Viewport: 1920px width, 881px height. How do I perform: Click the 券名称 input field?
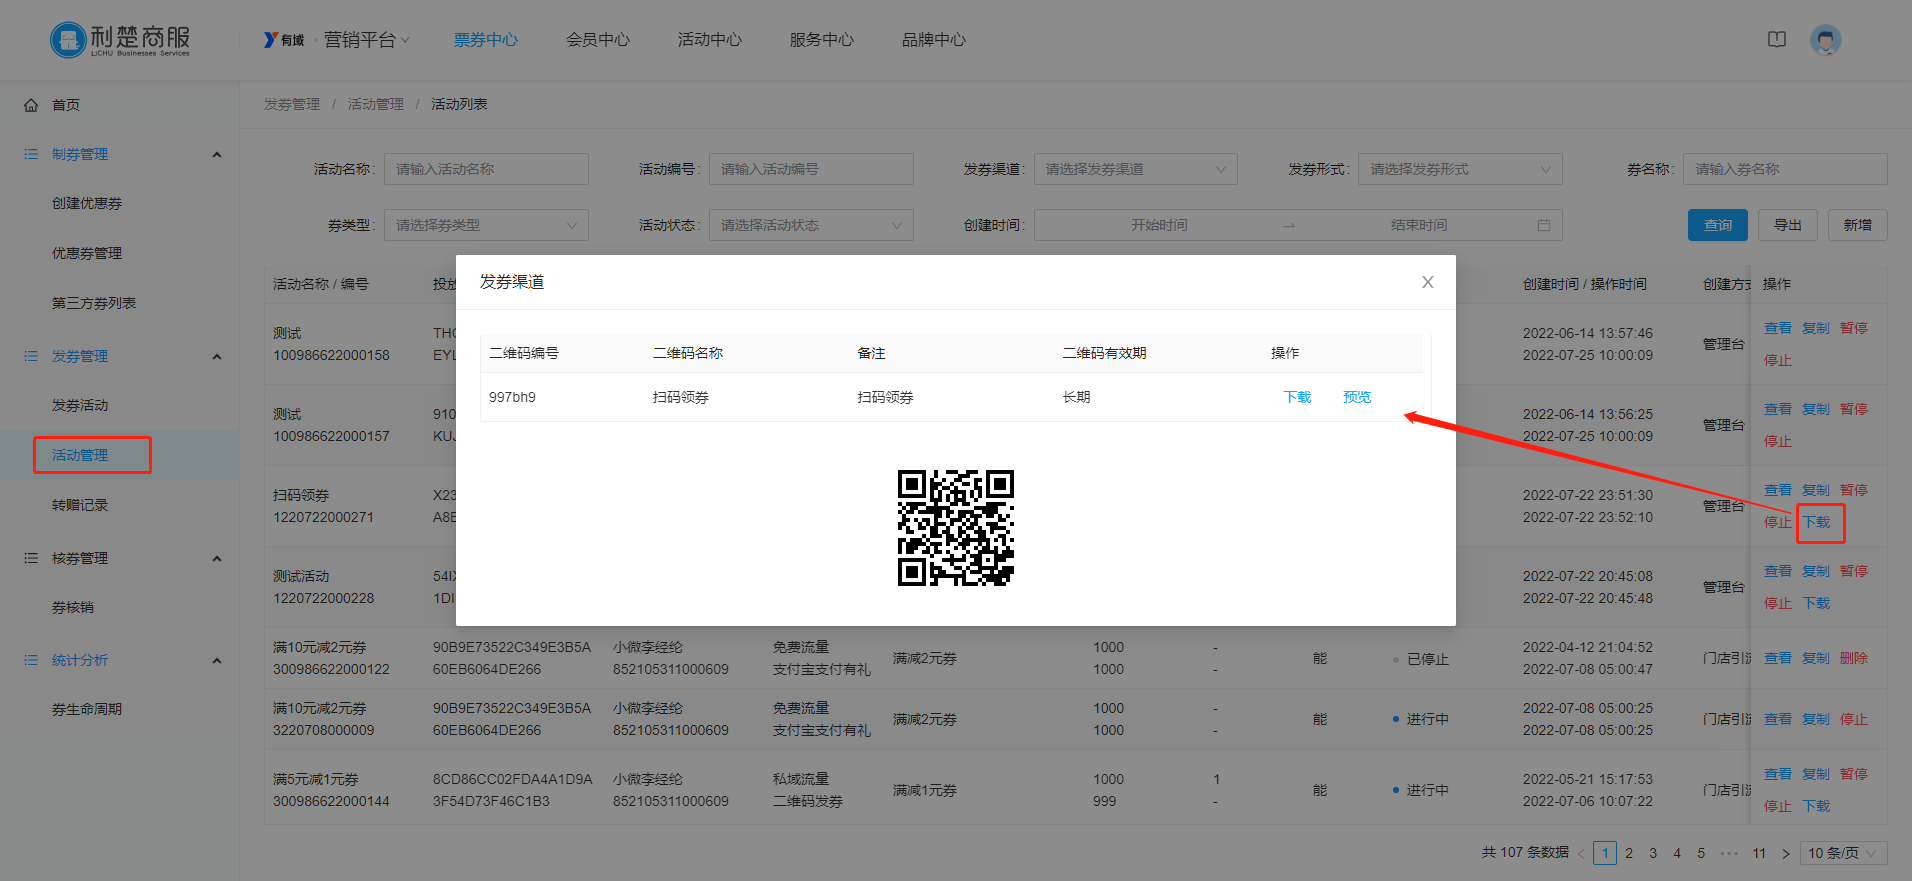click(1785, 169)
